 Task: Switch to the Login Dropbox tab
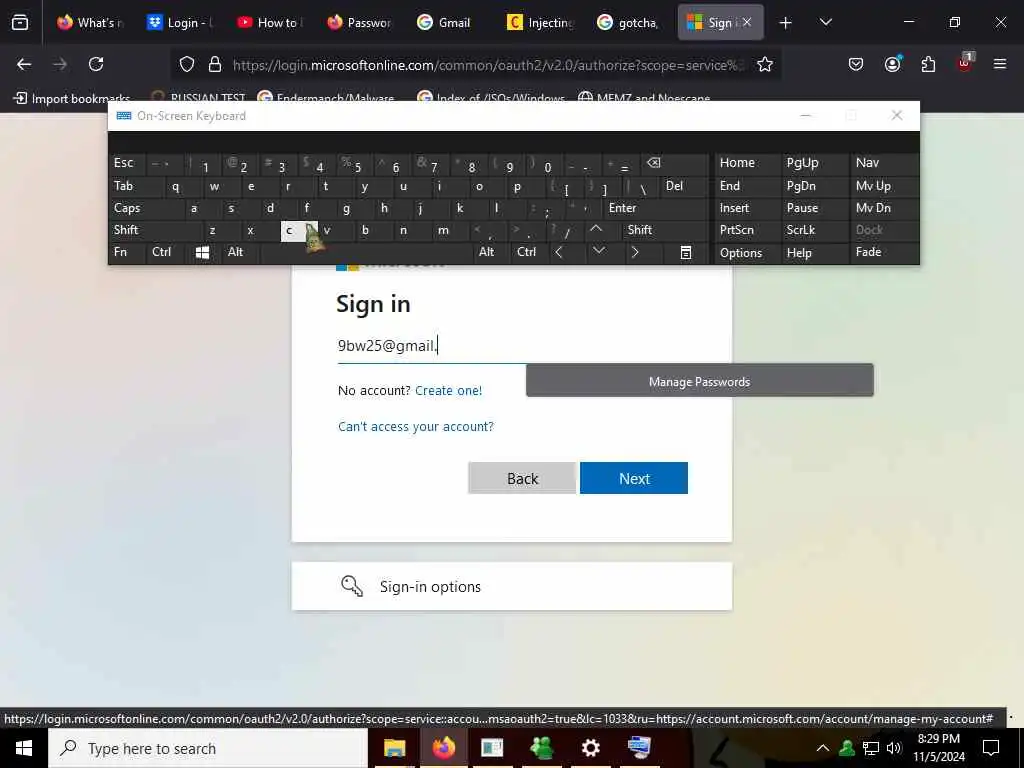(178, 22)
